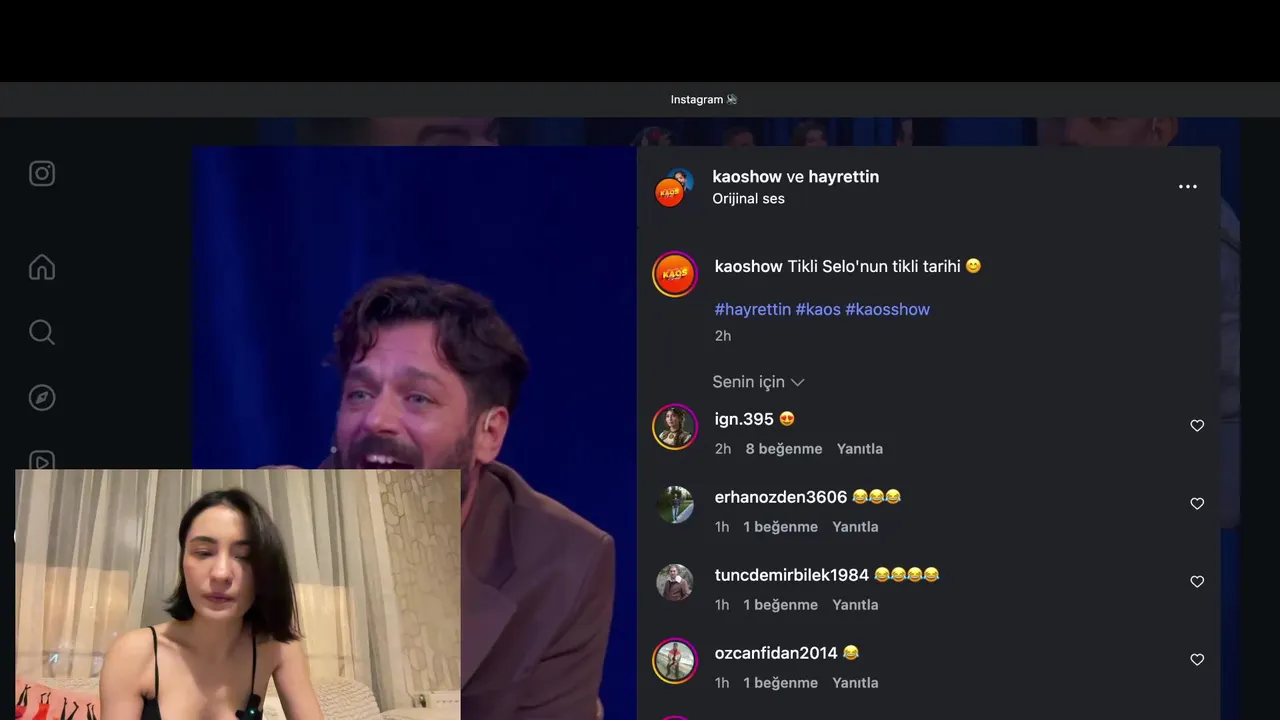
Task: Go to Home via house icon
Action: point(42,267)
